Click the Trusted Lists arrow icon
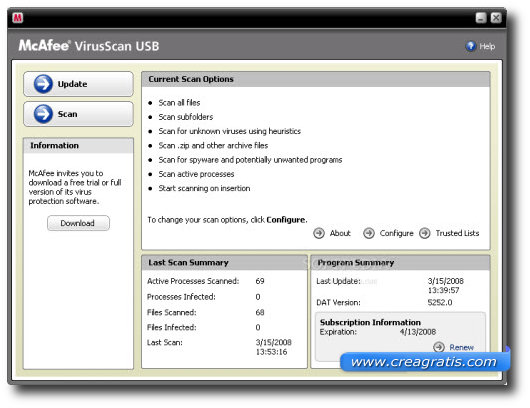 click(425, 233)
